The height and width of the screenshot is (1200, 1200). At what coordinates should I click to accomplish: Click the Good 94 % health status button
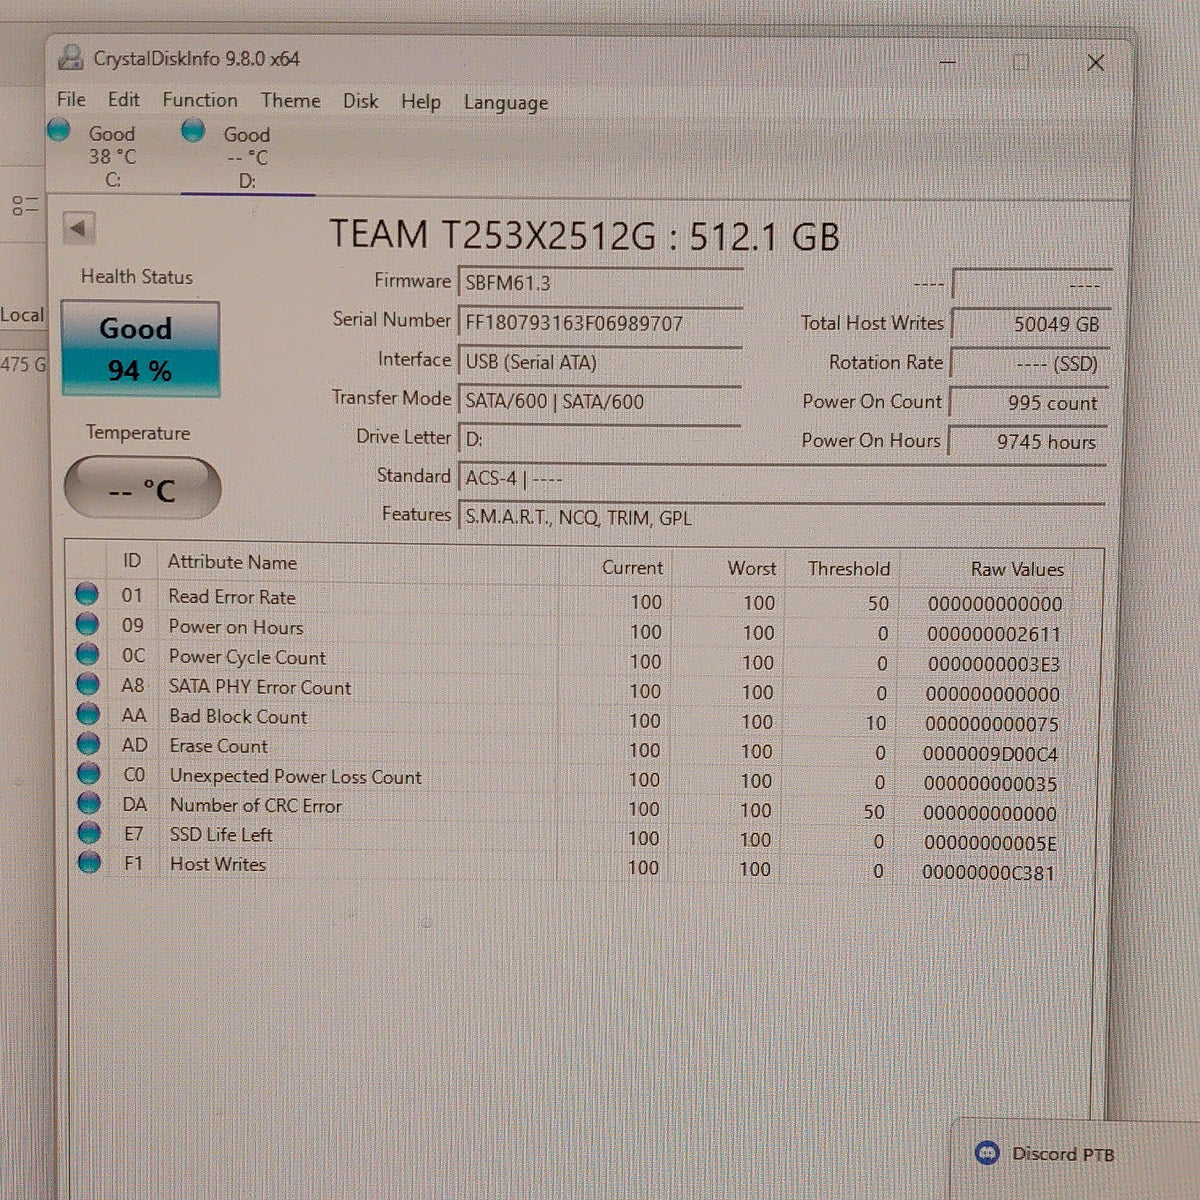[140, 349]
